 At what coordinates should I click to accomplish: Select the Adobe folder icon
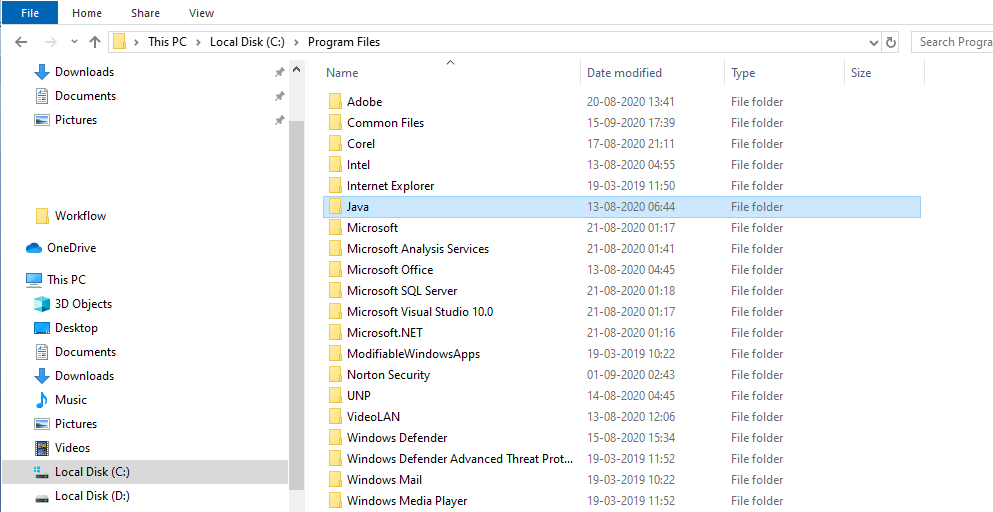pos(335,102)
